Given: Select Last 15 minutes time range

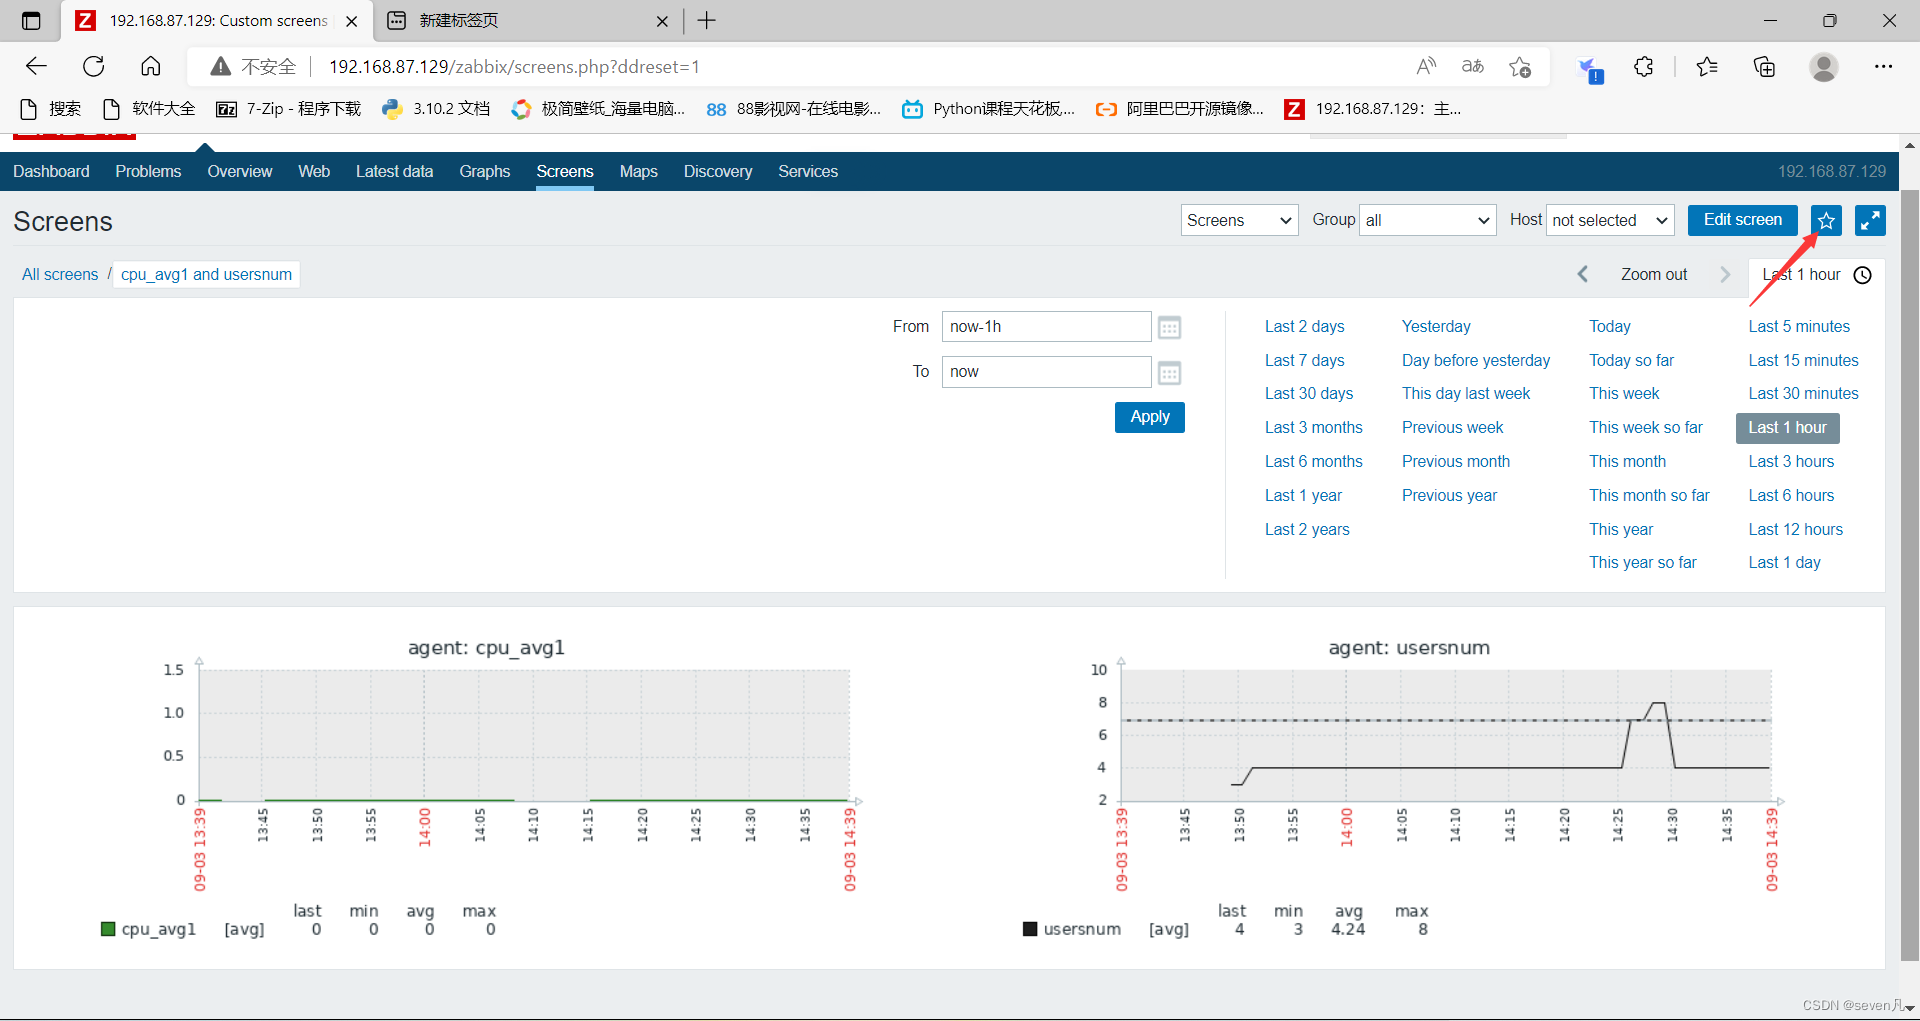Looking at the screenshot, I should [1803, 360].
